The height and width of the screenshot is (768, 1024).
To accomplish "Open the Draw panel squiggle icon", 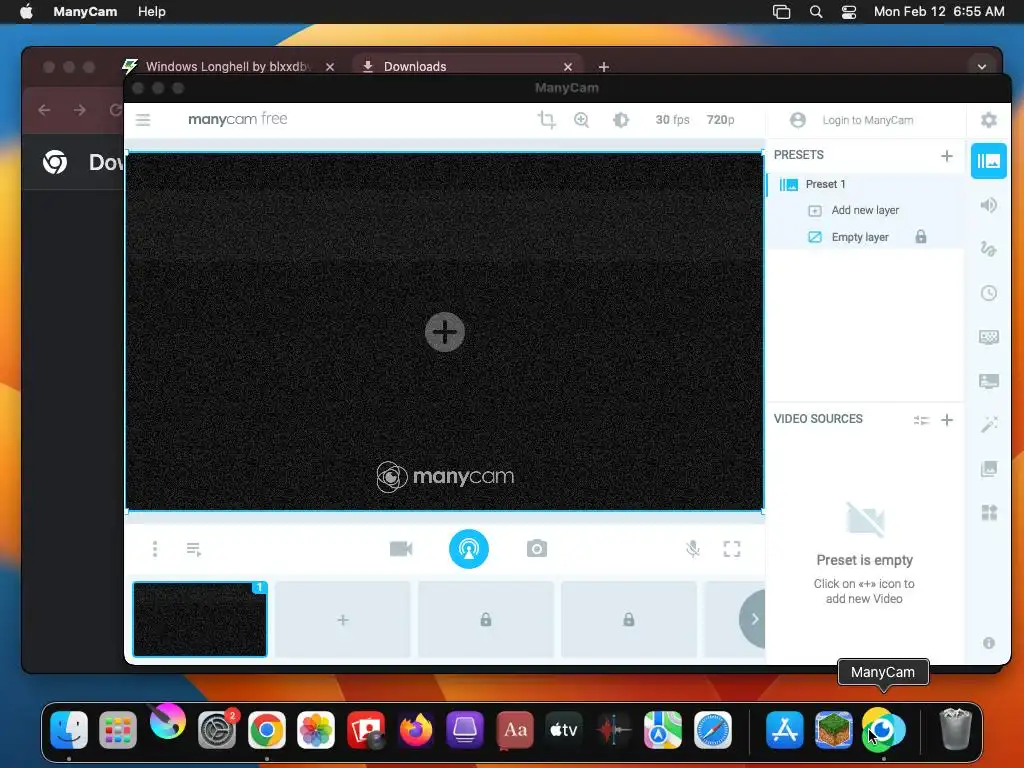I will pyautogui.click(x=989, y=249).
